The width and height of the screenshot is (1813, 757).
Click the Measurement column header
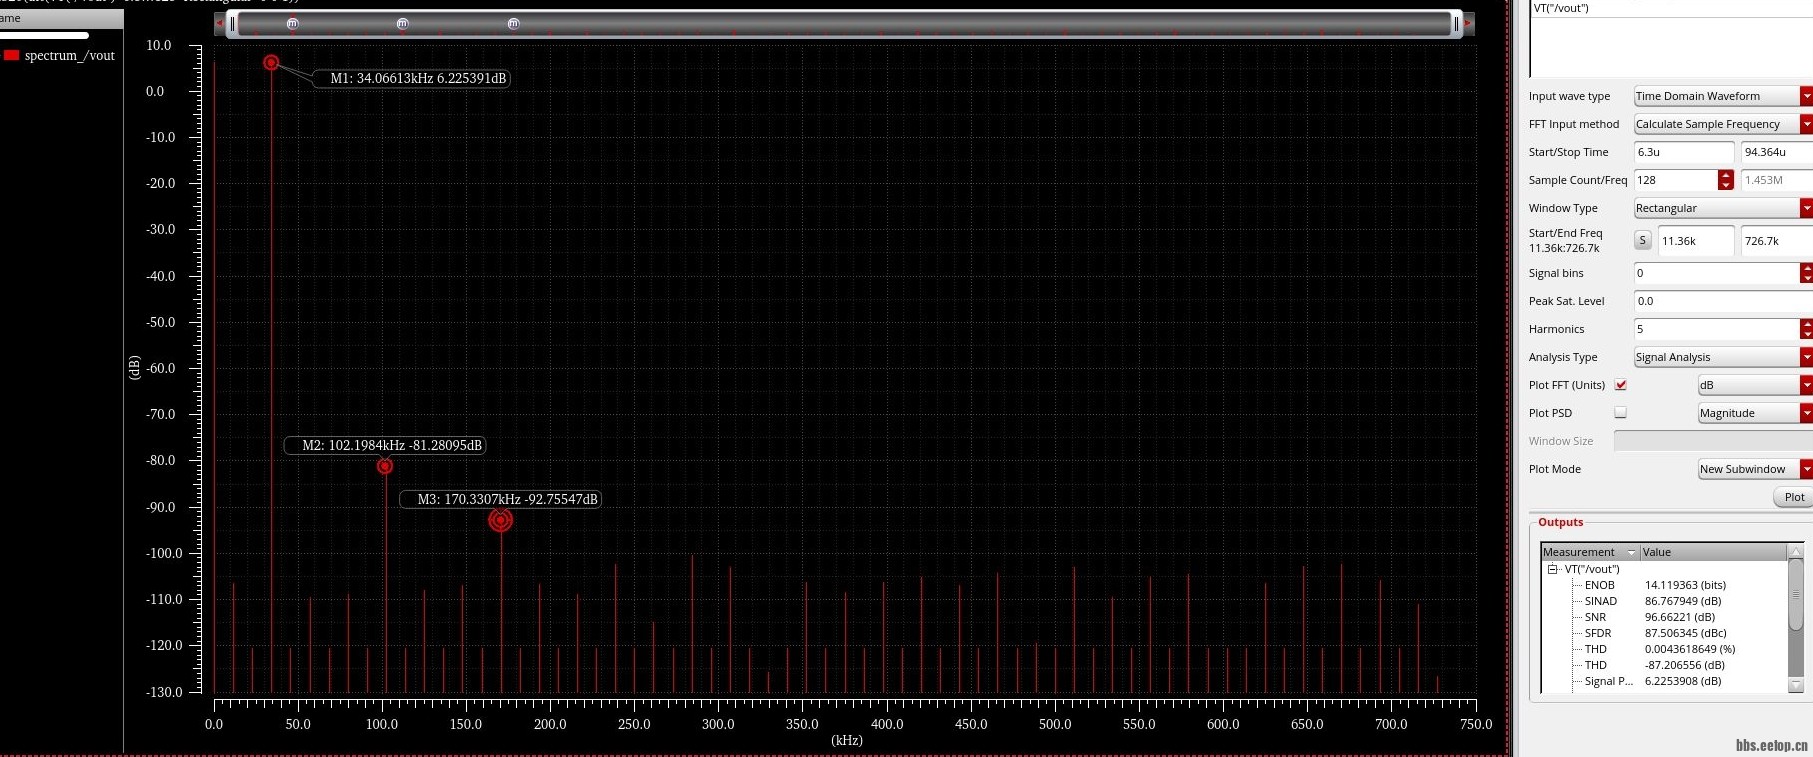pos(1580,552)
